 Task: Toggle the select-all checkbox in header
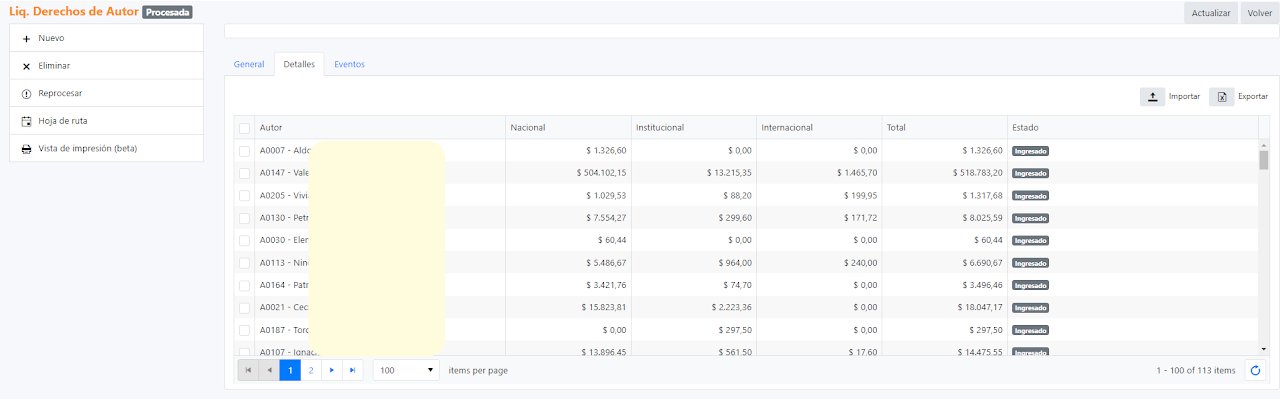(244, 128)
